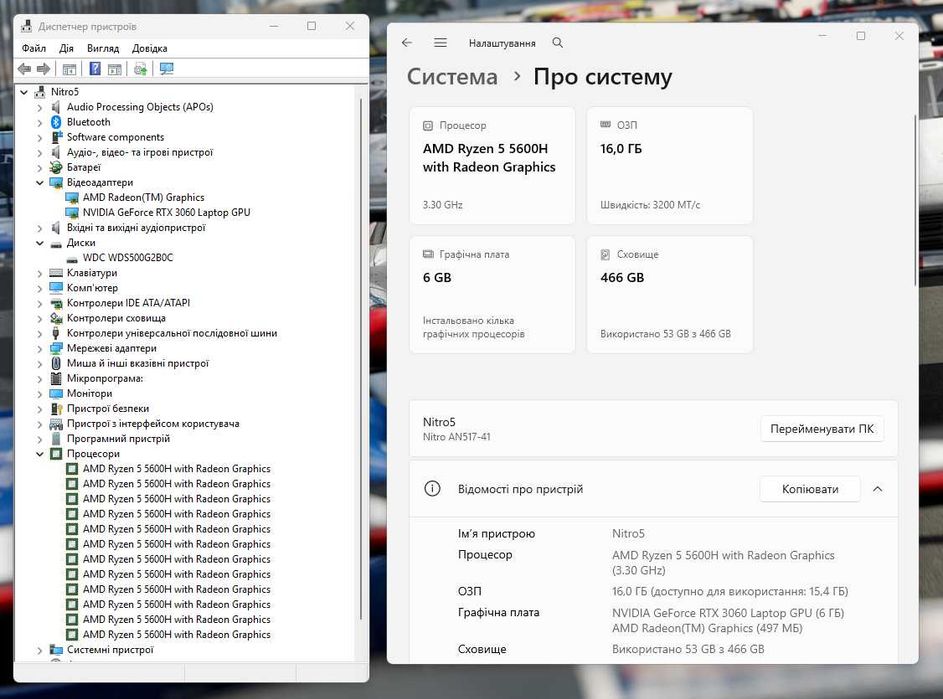
Task: Select the WDC WDS500G2B0C disk
Action: tap(127, 257)
